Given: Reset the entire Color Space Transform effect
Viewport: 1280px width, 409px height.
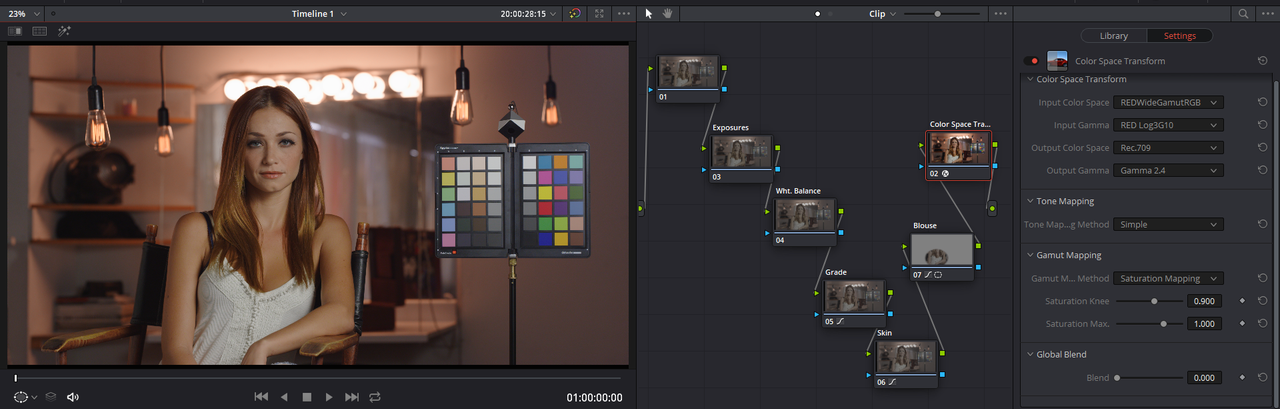Looking at the screenshot, I should 1263,61.
